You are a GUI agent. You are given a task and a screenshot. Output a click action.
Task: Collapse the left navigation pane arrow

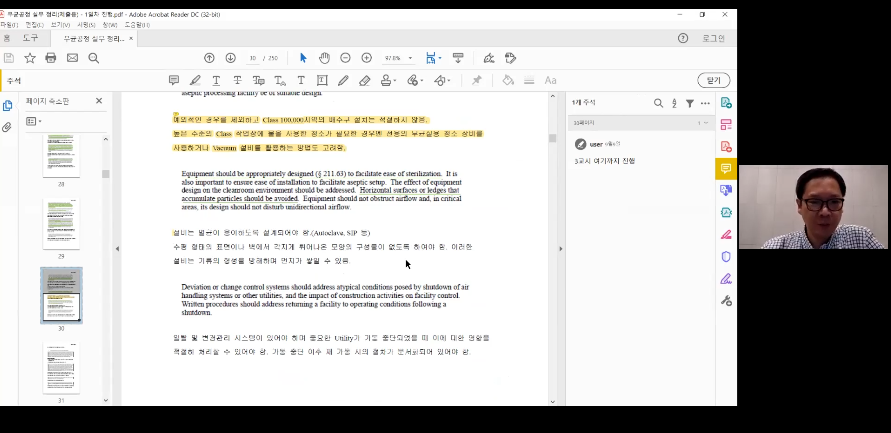pos(117,248)
